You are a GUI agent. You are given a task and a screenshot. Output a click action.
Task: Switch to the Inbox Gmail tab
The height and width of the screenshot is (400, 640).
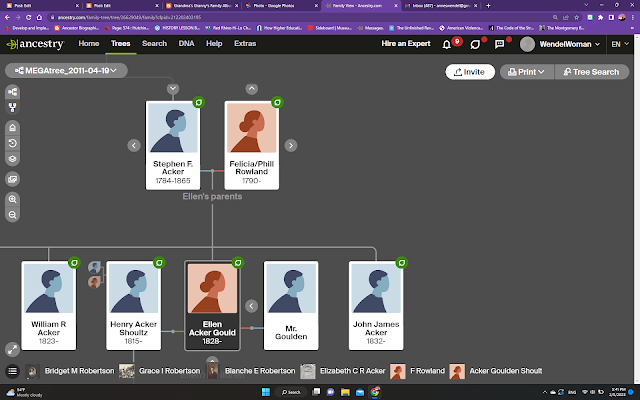441,6
